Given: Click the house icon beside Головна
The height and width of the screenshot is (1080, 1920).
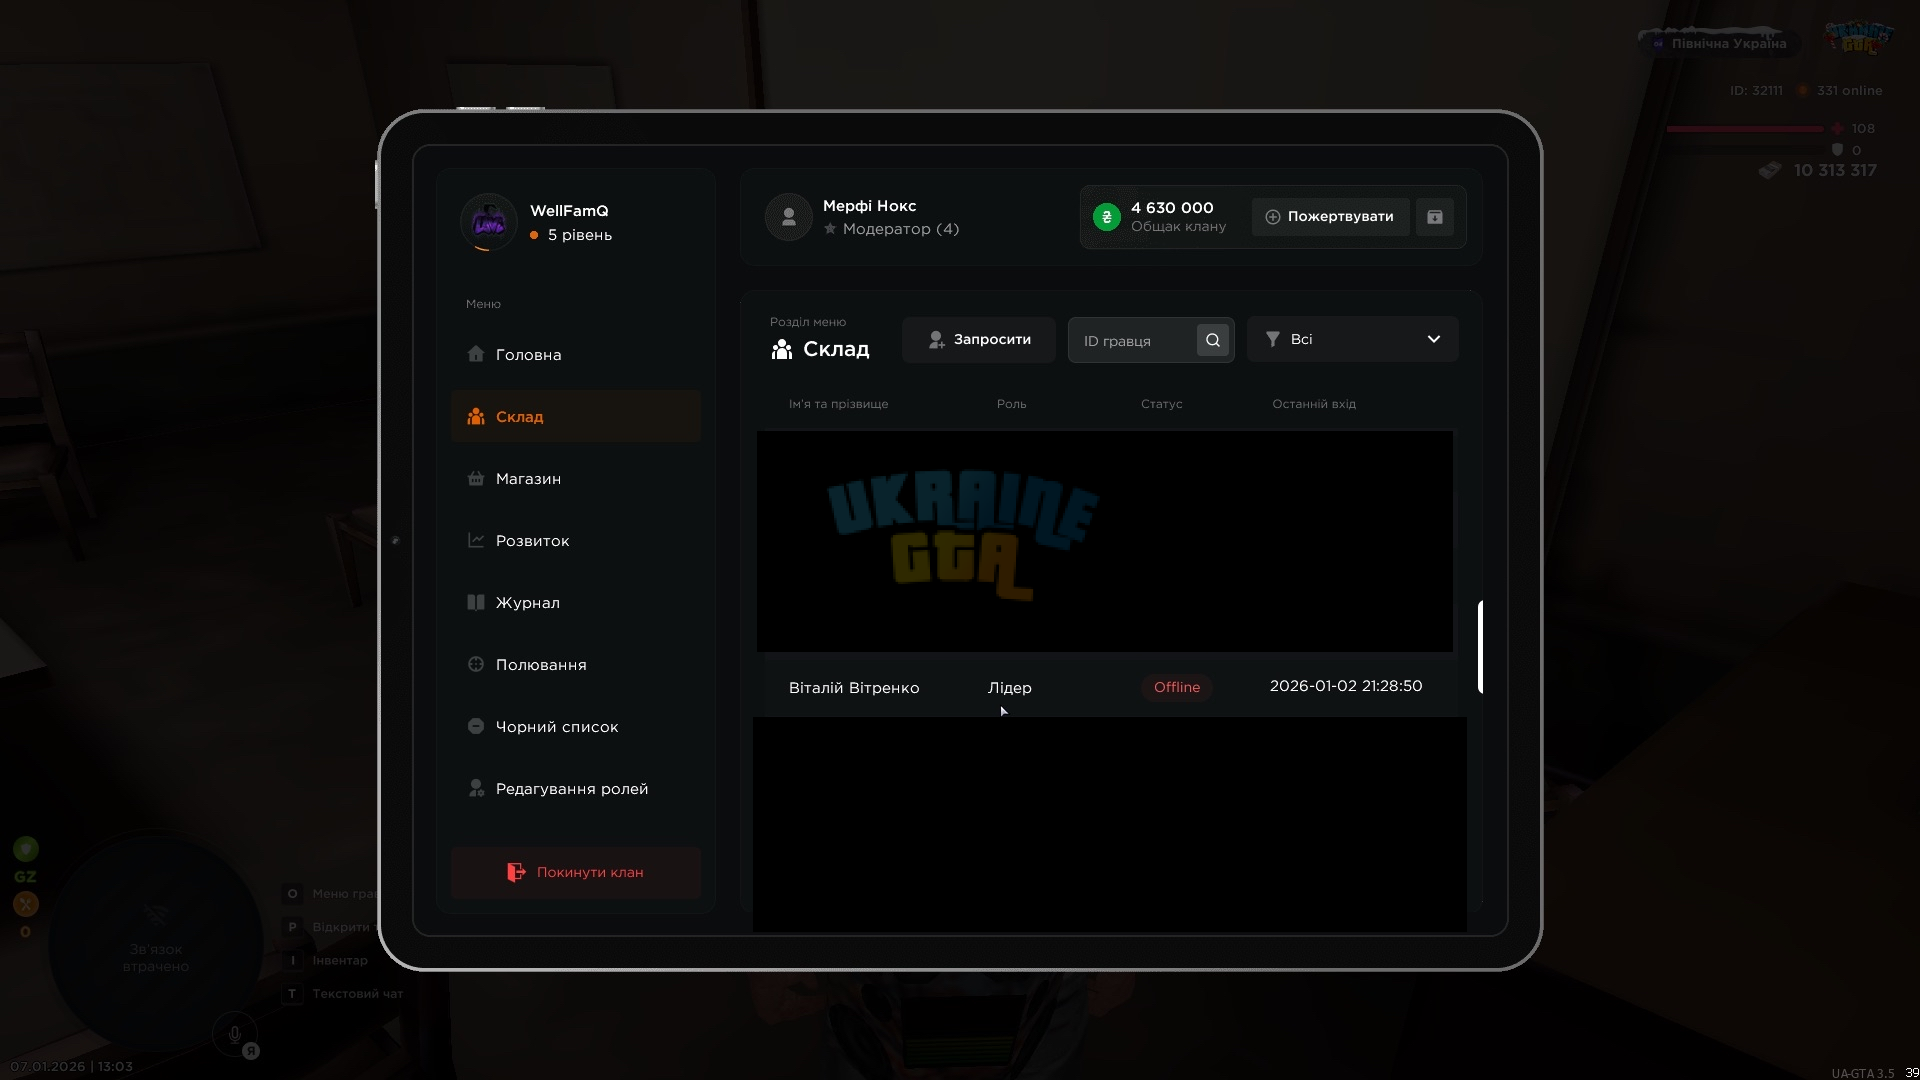Looking at the screenshot, I should (476, 354).
